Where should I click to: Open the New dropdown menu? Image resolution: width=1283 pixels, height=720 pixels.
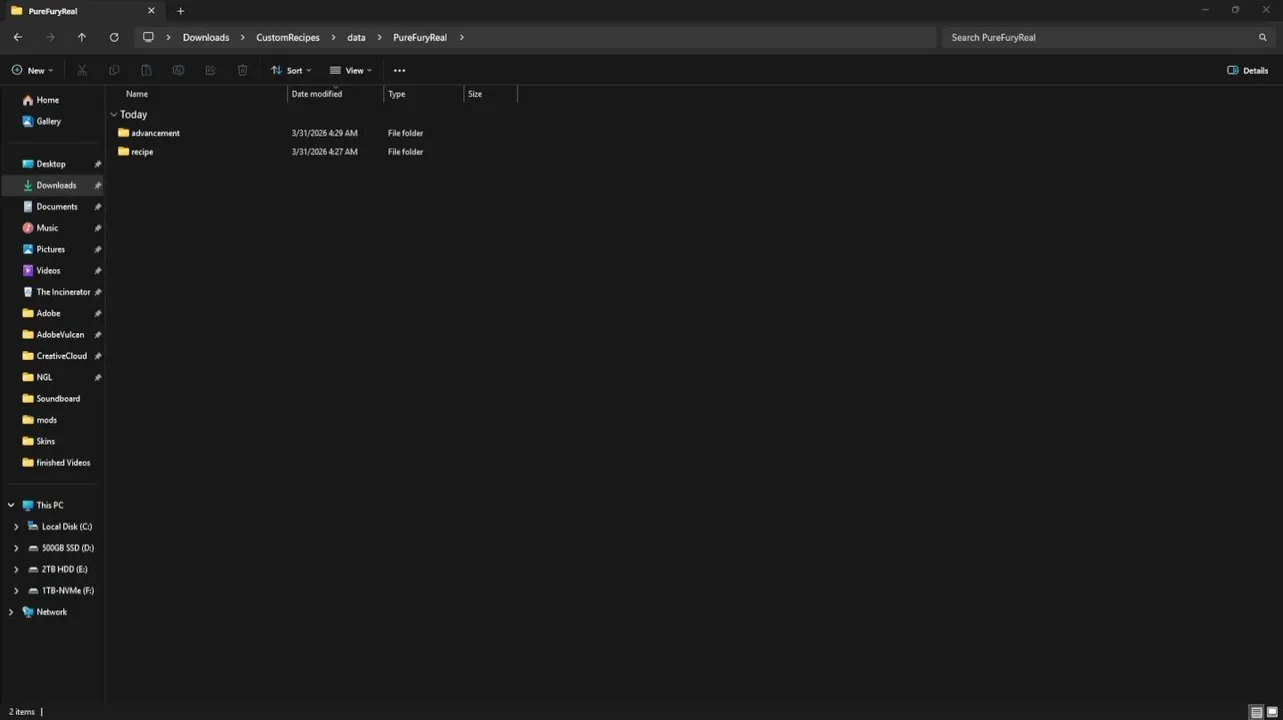tap(32, 70)
